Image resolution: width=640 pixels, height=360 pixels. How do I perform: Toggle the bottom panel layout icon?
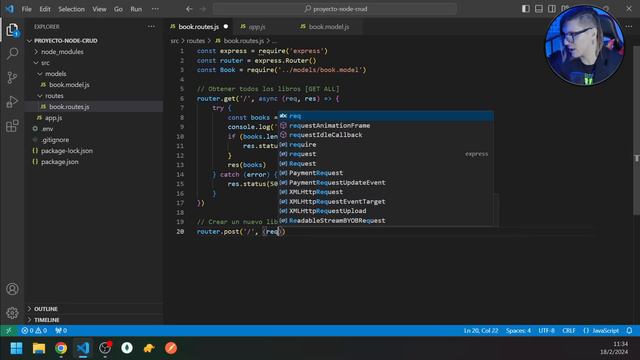pos(539,9)
